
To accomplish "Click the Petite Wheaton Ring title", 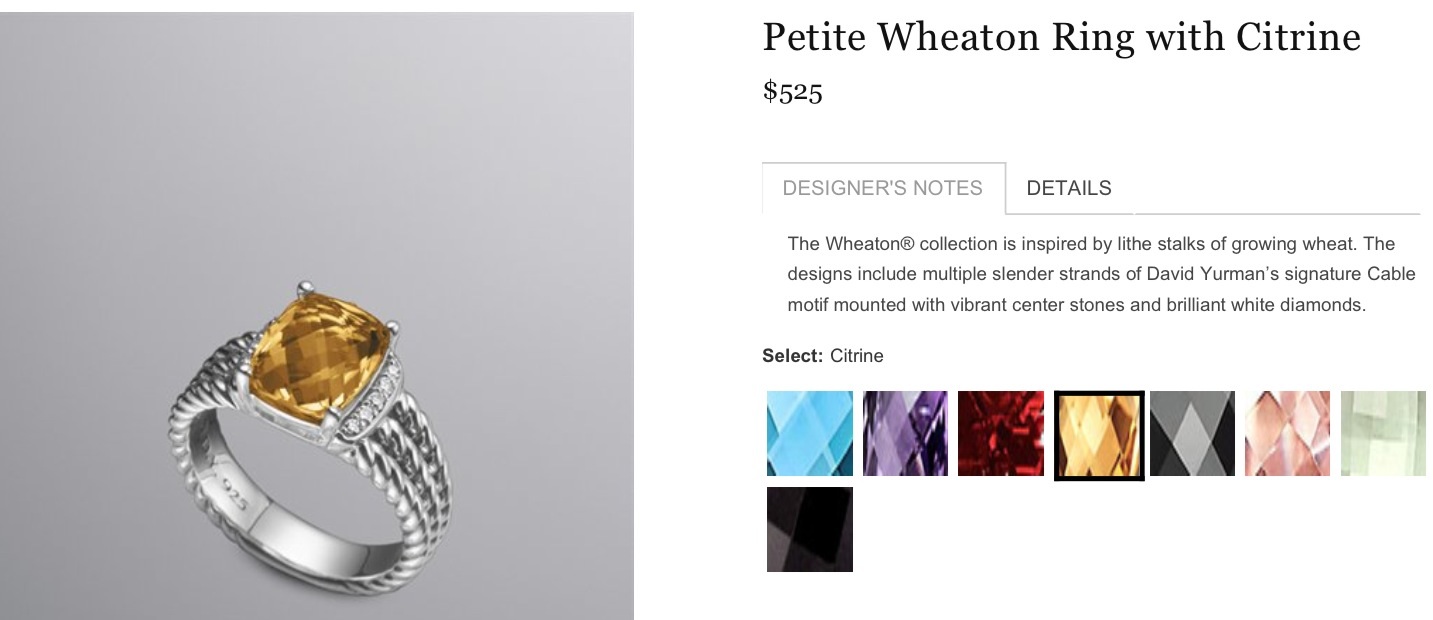I will coord(1060,38).
